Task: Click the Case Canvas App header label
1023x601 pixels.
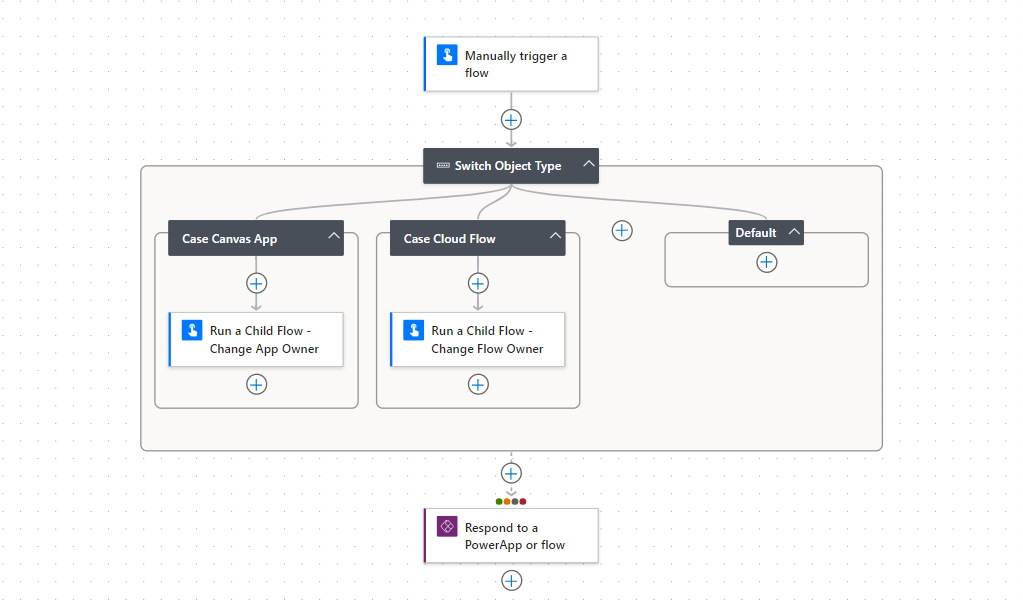Action: coord(228,238)
